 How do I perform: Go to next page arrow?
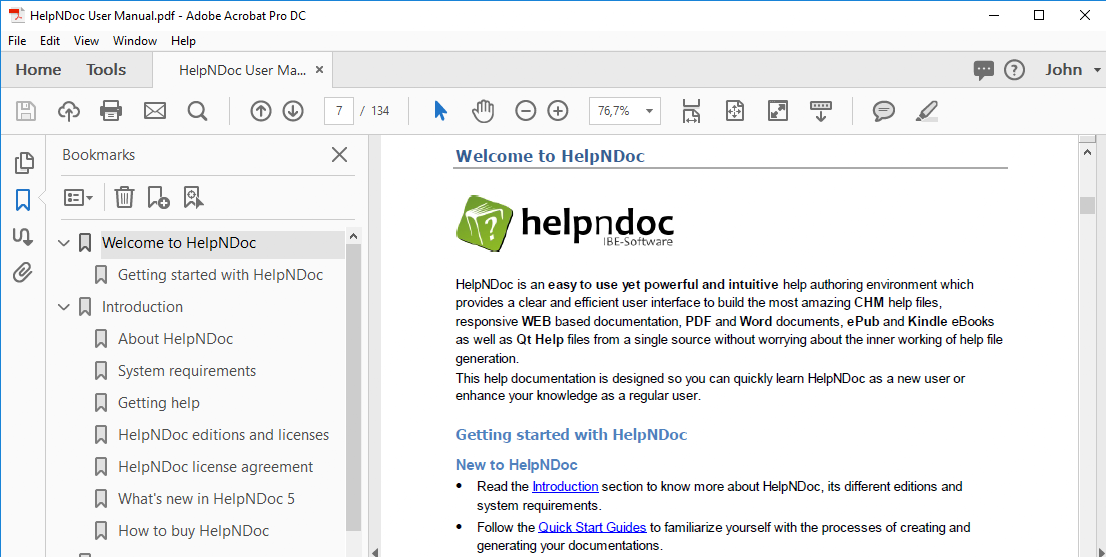coord(293,111)
